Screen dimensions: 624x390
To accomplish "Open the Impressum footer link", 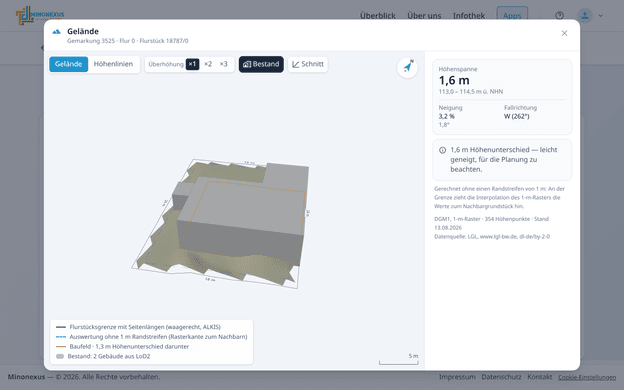I will [457, 376].
